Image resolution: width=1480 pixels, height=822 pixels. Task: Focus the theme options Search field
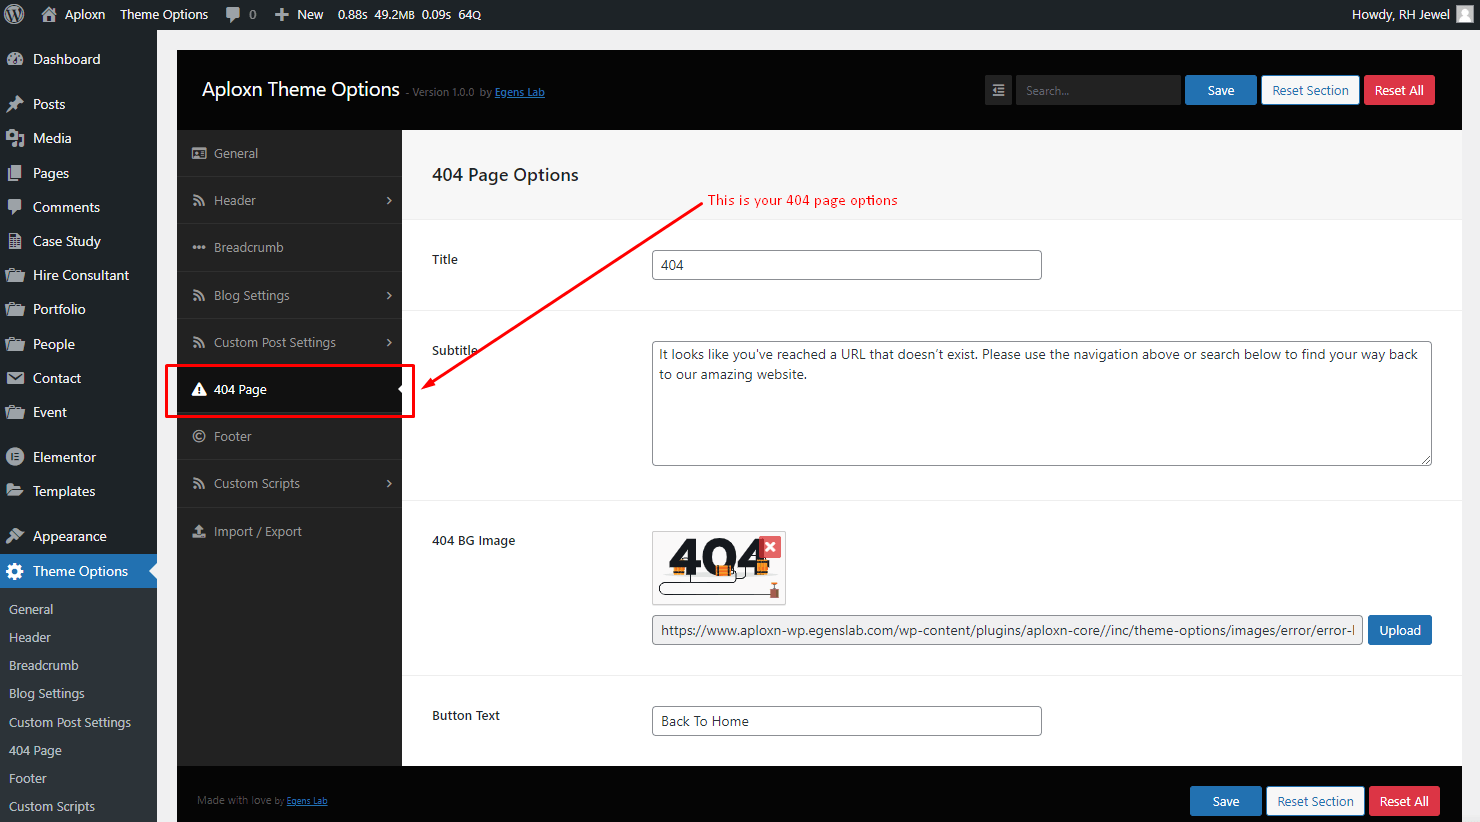click(1098, 90)
